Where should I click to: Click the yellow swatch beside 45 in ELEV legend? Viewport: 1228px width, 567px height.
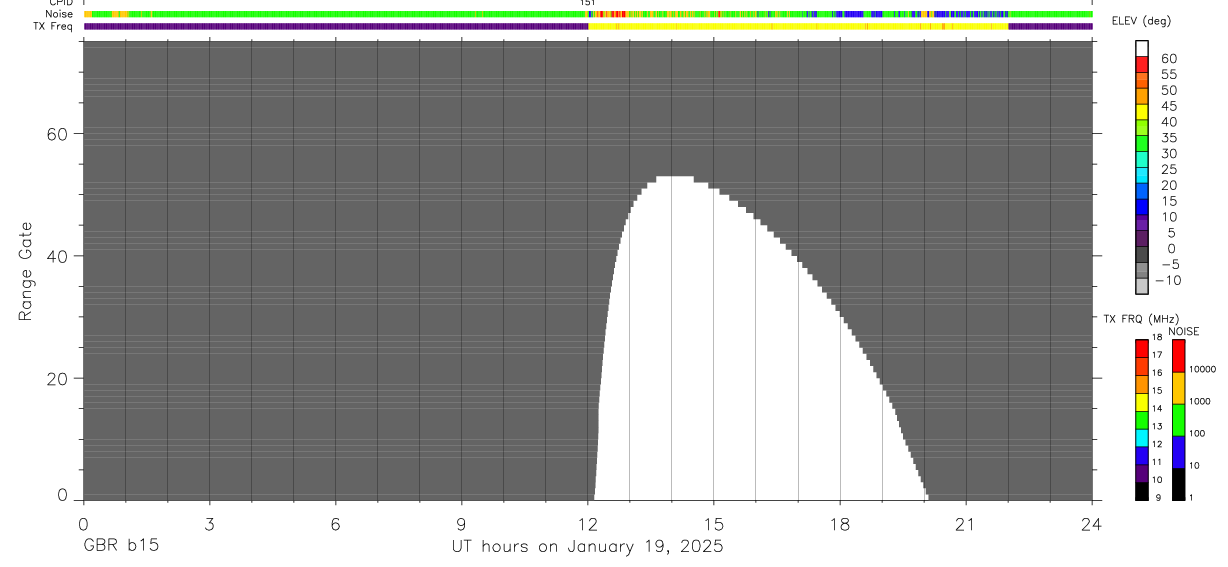pos(1141,112)
